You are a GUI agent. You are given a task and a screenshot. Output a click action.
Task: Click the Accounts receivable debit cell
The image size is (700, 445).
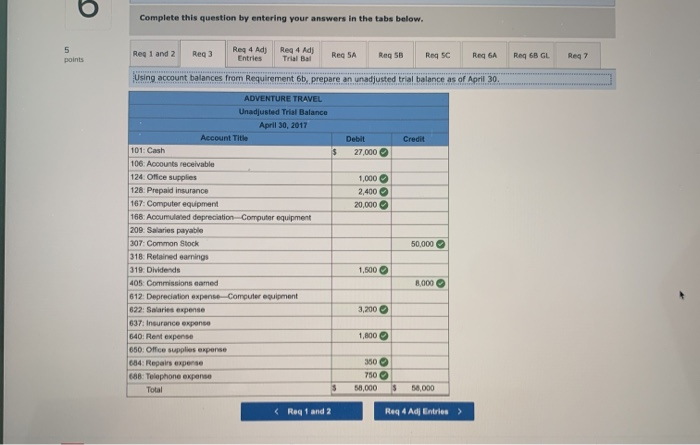pyautogui.click(x=362, y=165)
